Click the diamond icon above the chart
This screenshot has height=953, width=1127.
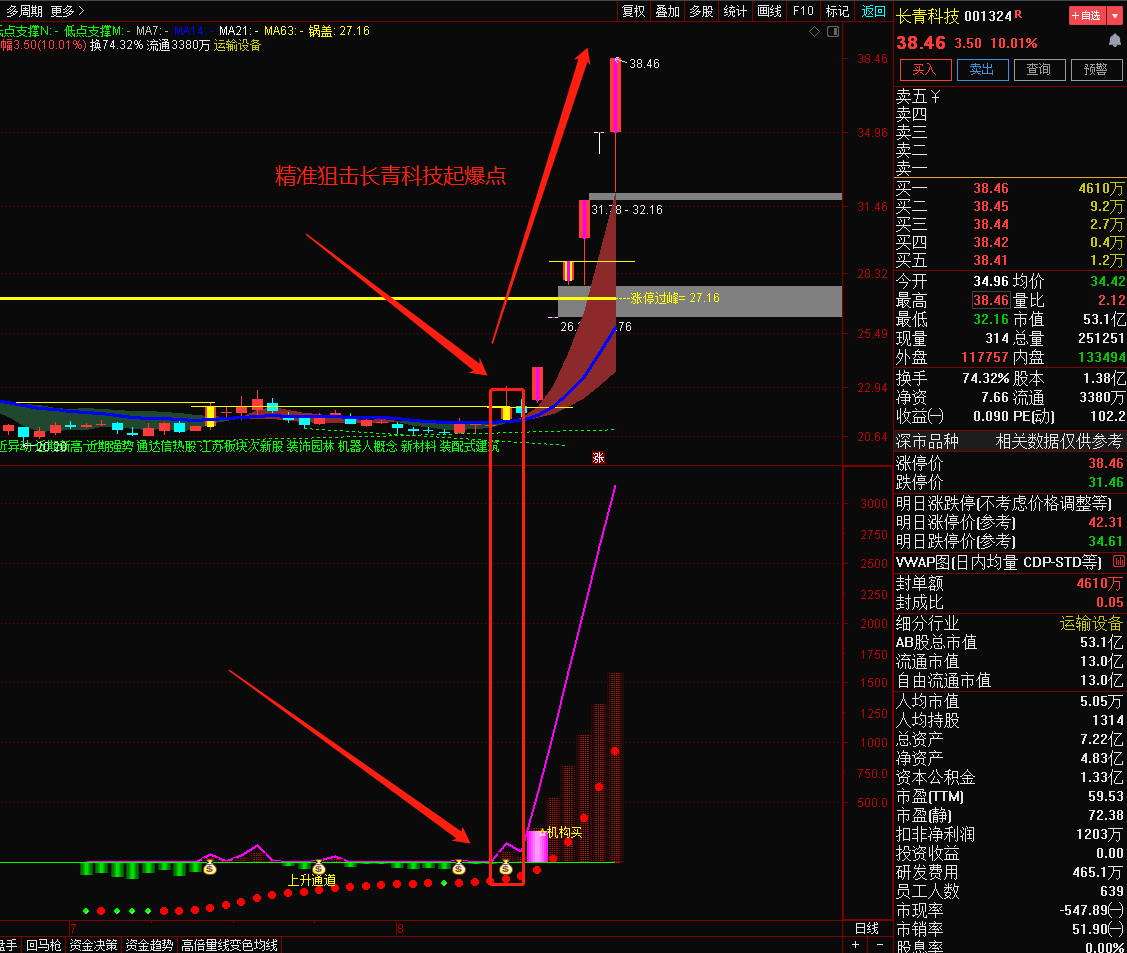(814, 32)
